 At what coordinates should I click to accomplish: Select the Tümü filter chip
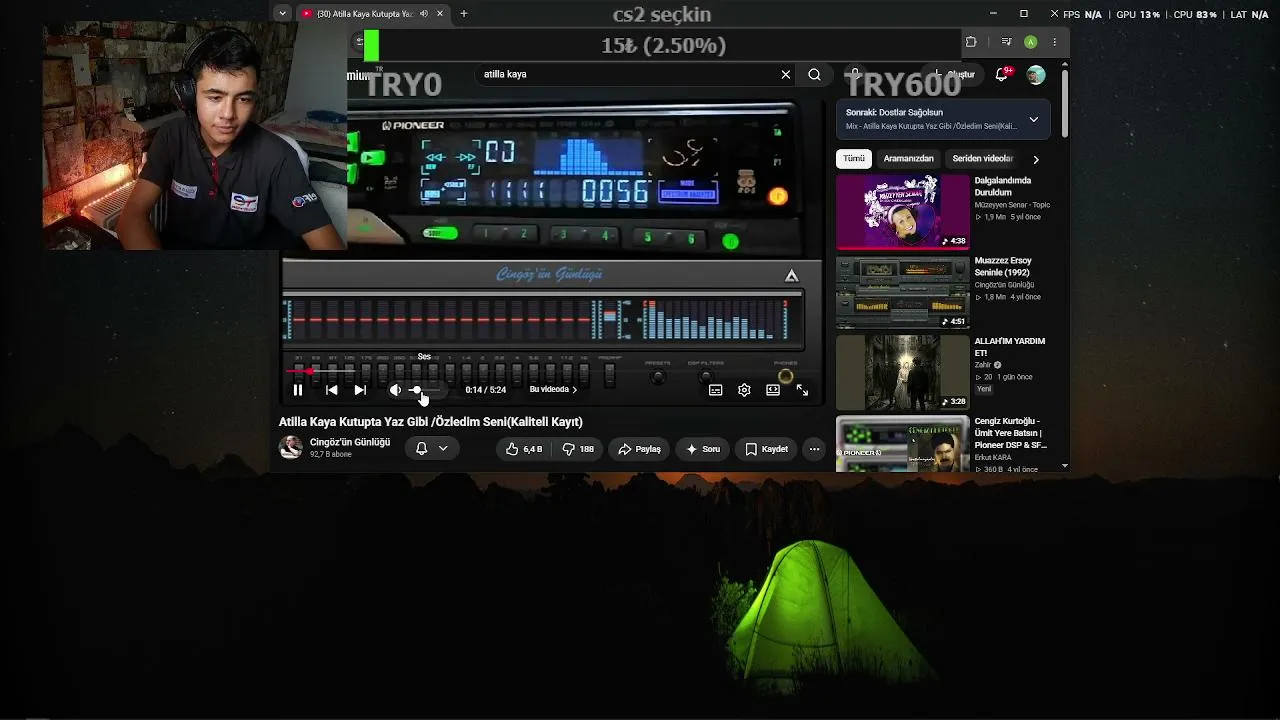(854, 159)
